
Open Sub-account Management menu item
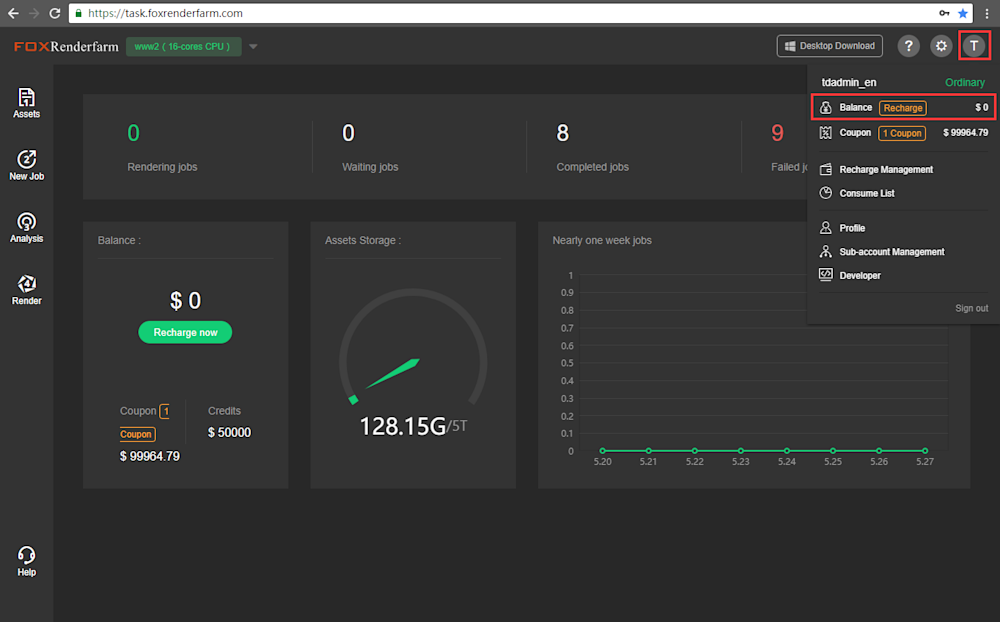coord(892,252)
